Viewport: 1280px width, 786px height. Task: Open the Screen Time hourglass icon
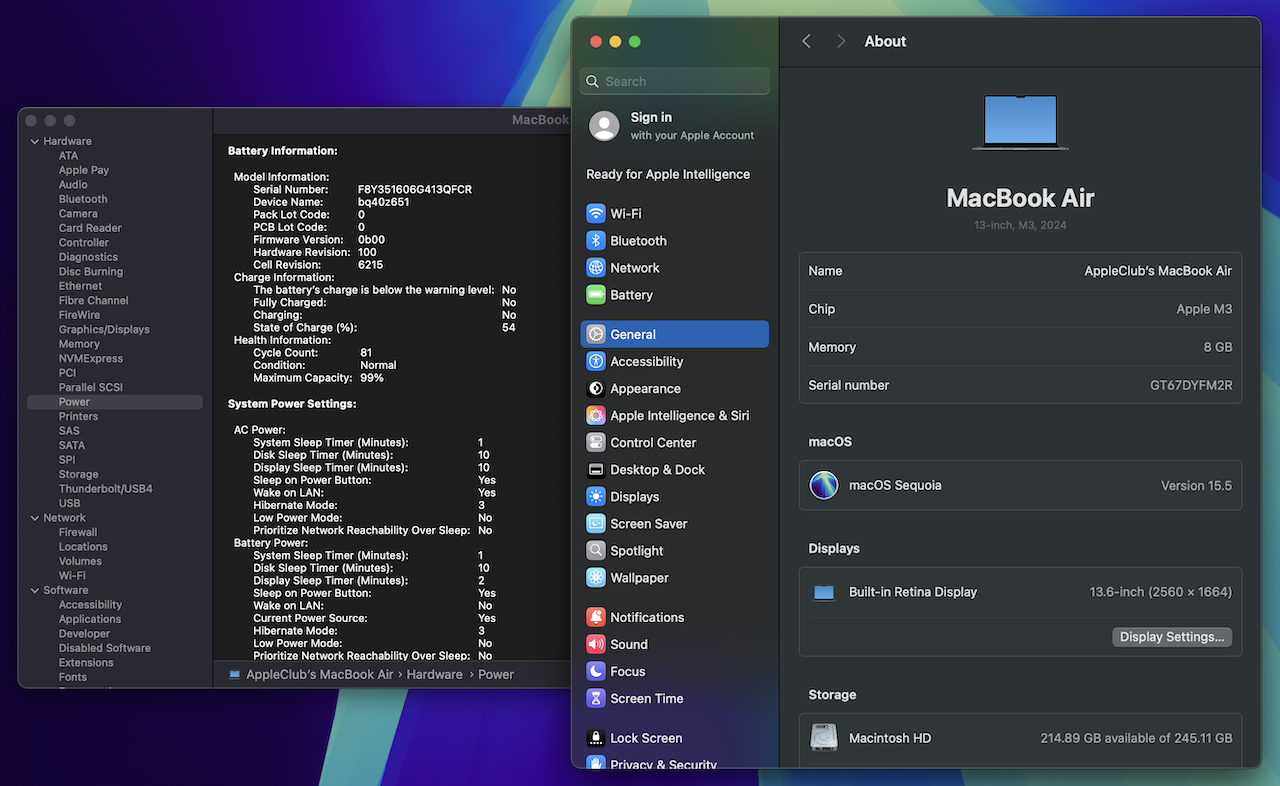coord(596,698)
